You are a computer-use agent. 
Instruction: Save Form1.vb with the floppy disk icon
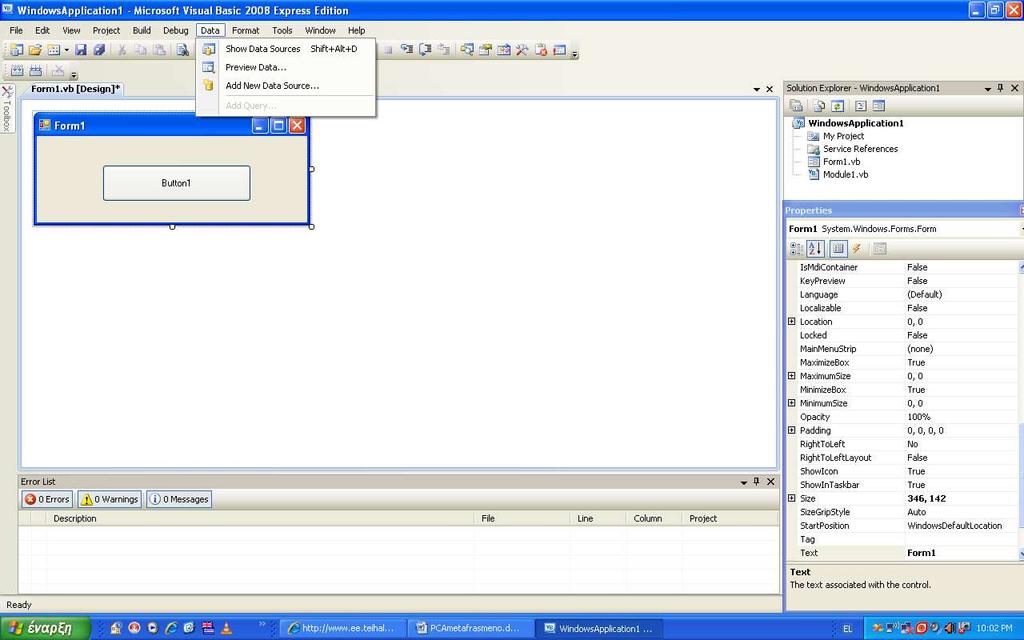[x=81, y=50]
